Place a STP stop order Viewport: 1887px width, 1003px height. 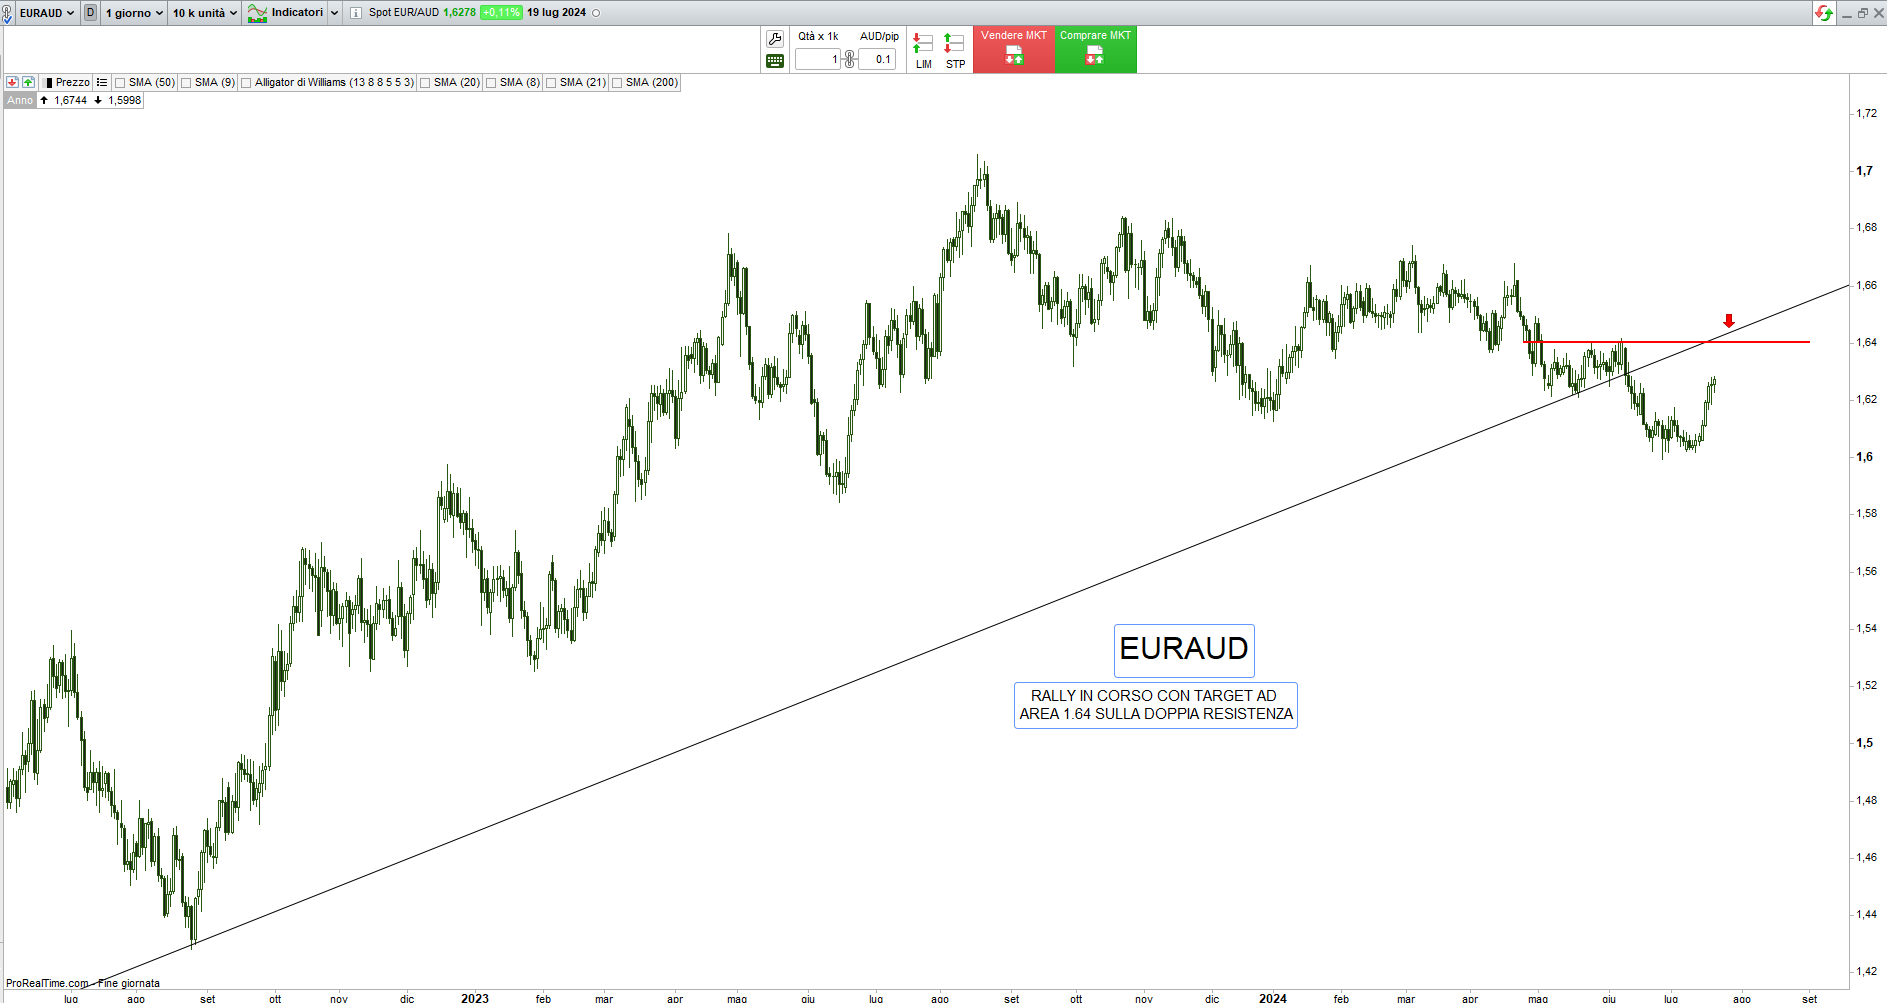955,51
